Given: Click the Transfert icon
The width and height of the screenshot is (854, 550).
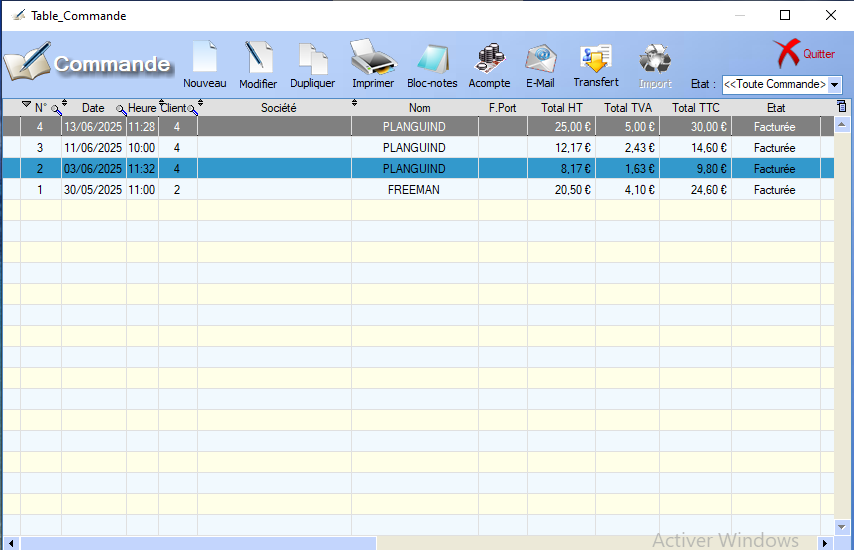Looking at the screenshot, I should [596, 64].
